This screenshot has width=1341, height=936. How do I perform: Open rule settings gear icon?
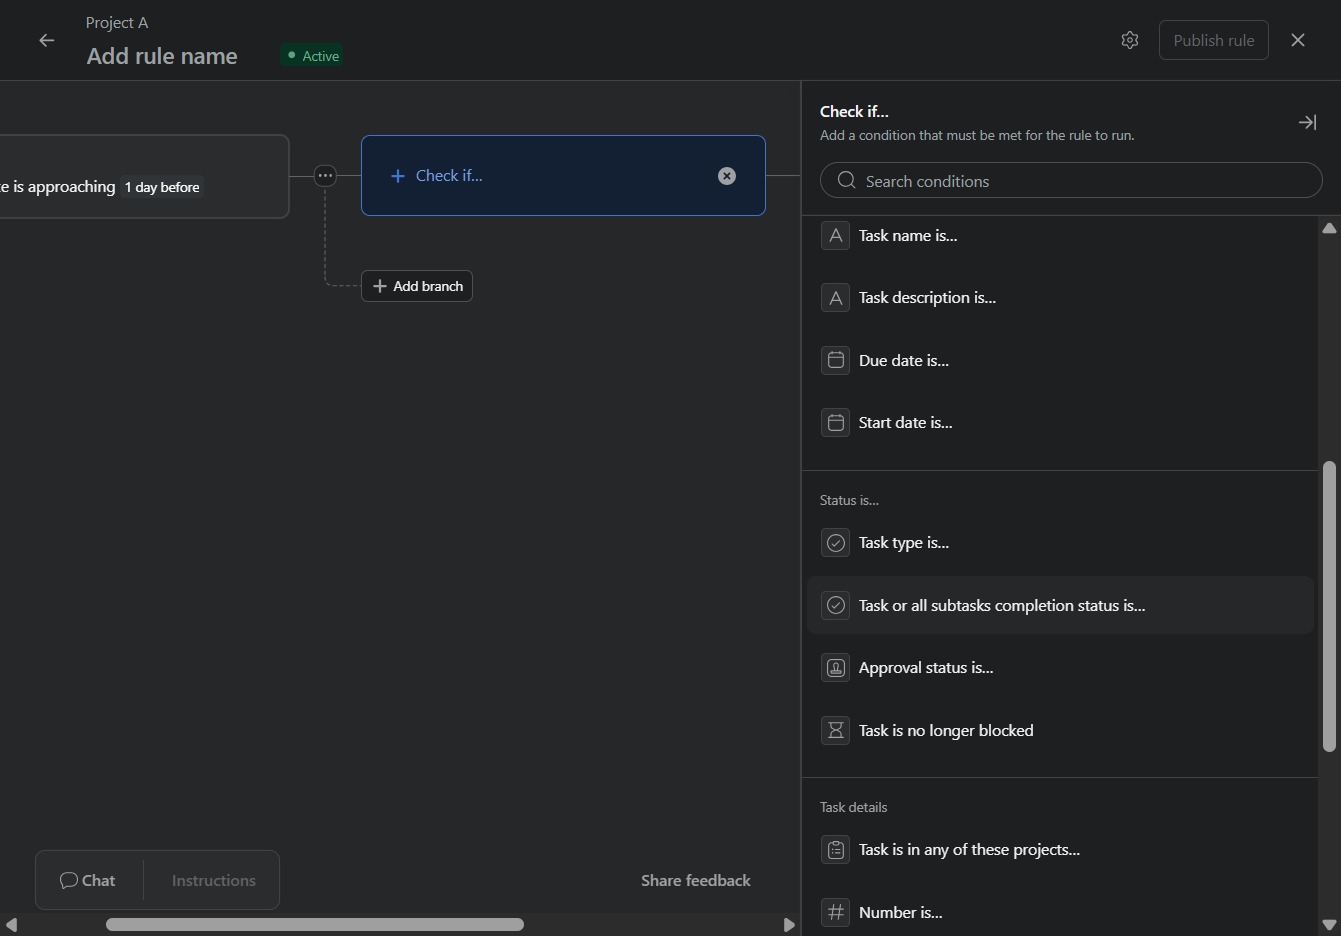tap(1130, 40)
